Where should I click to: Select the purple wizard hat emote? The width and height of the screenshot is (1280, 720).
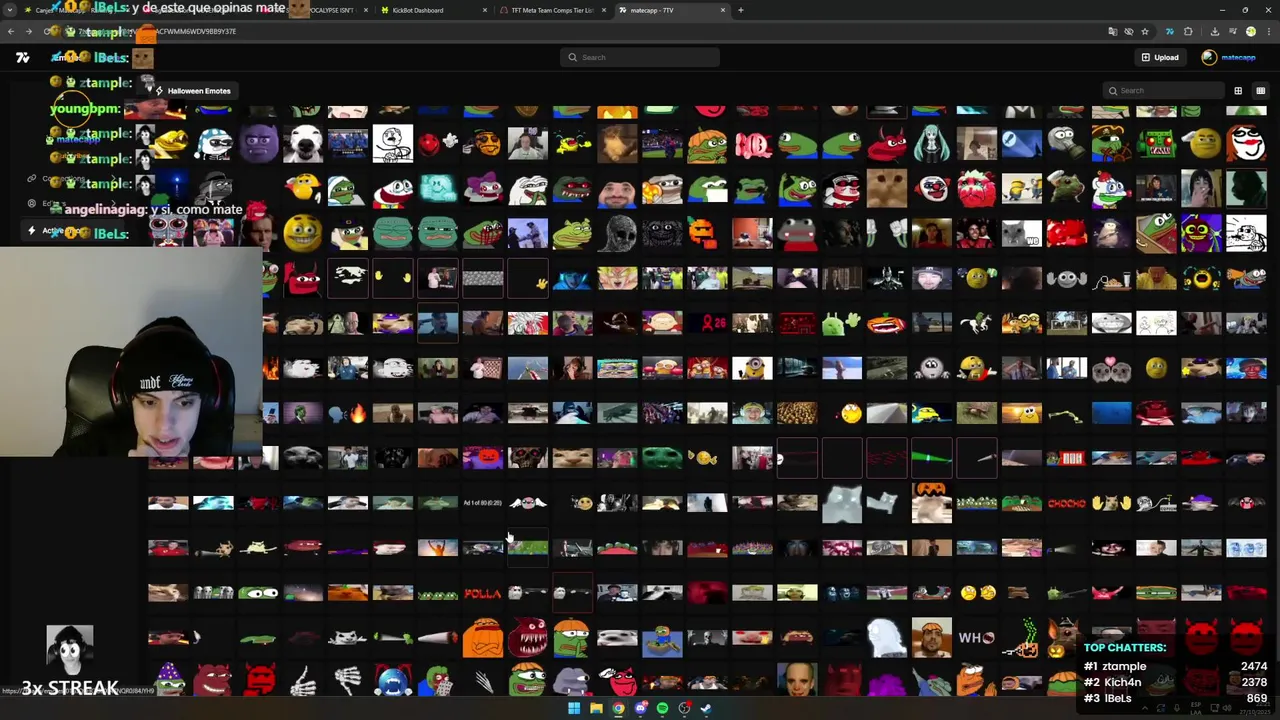coord(168,681)
